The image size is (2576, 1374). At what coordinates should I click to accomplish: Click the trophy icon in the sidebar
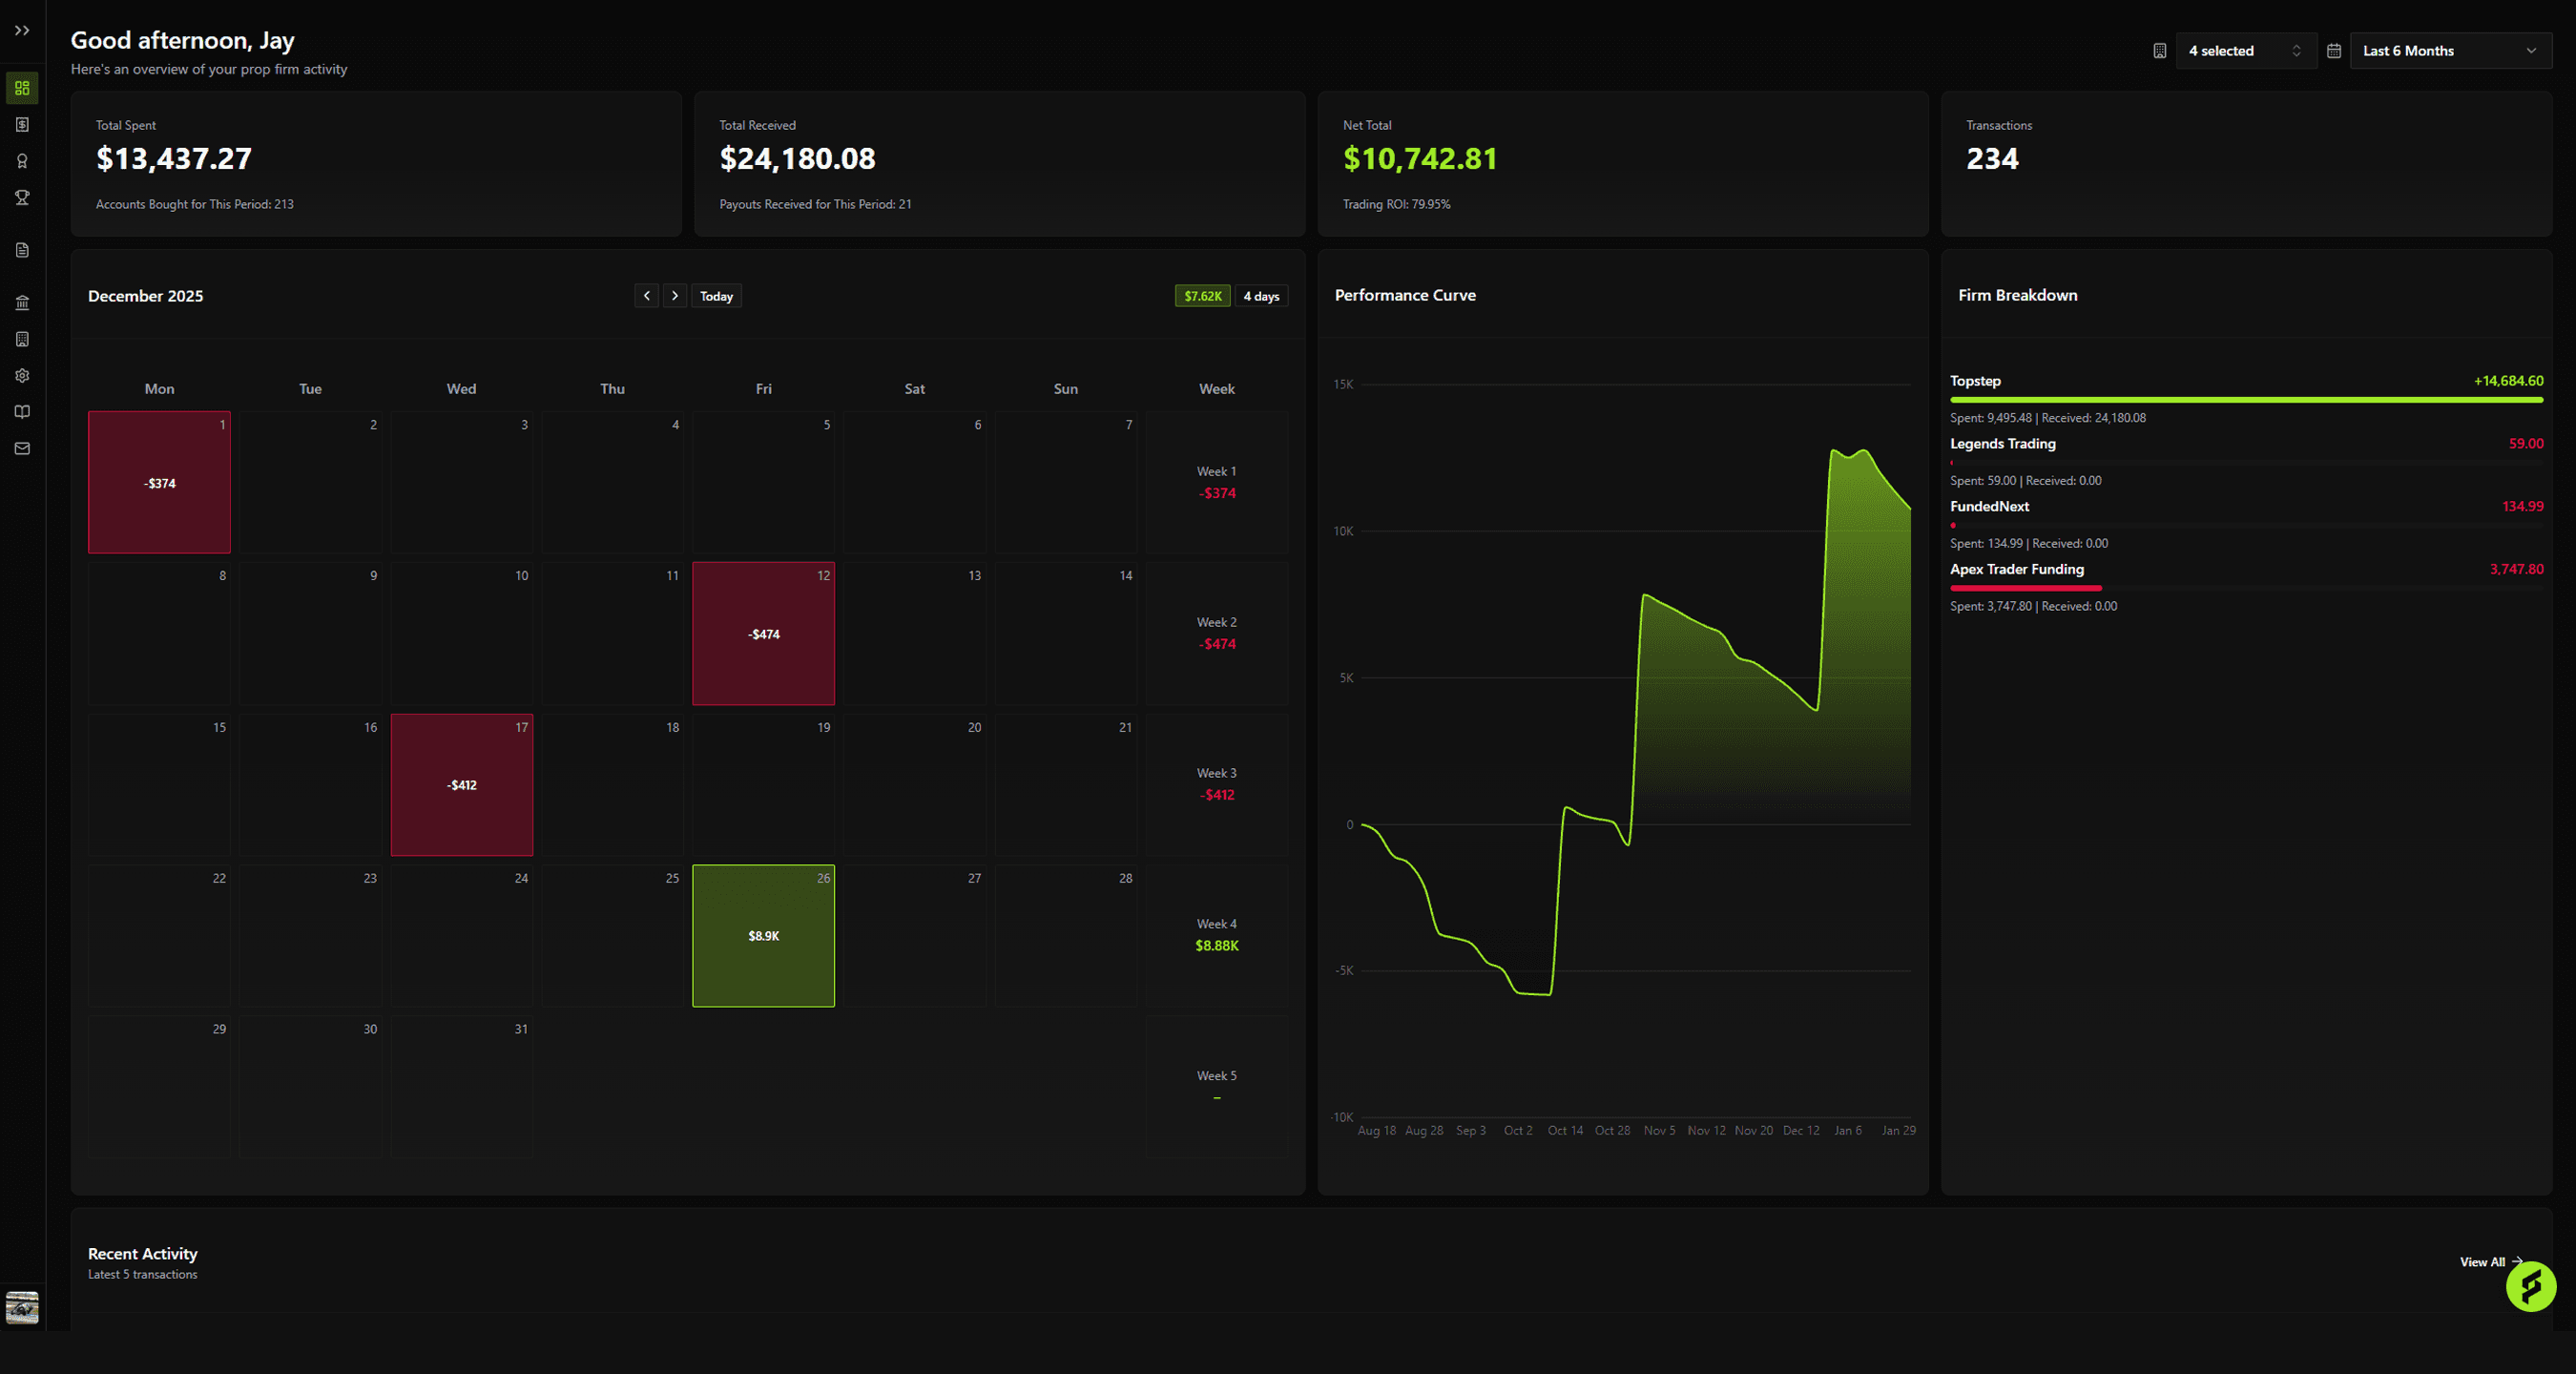(22, 198)
